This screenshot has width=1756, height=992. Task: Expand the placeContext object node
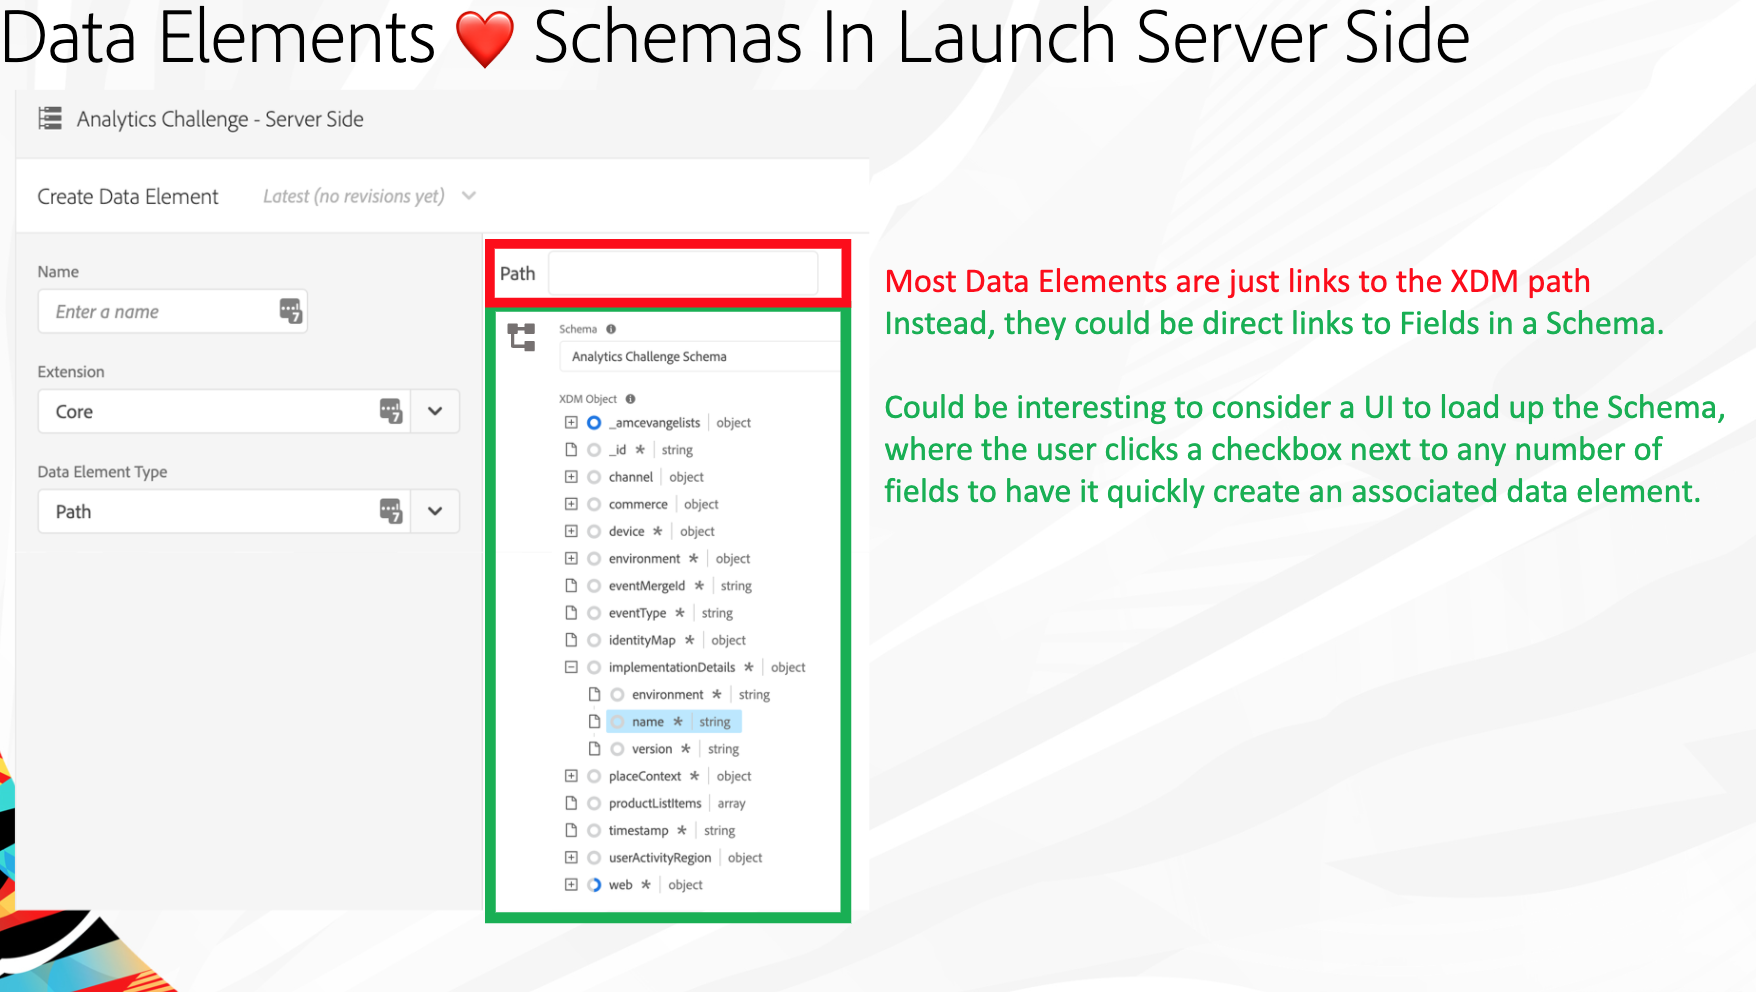click(x=571, y=776)
